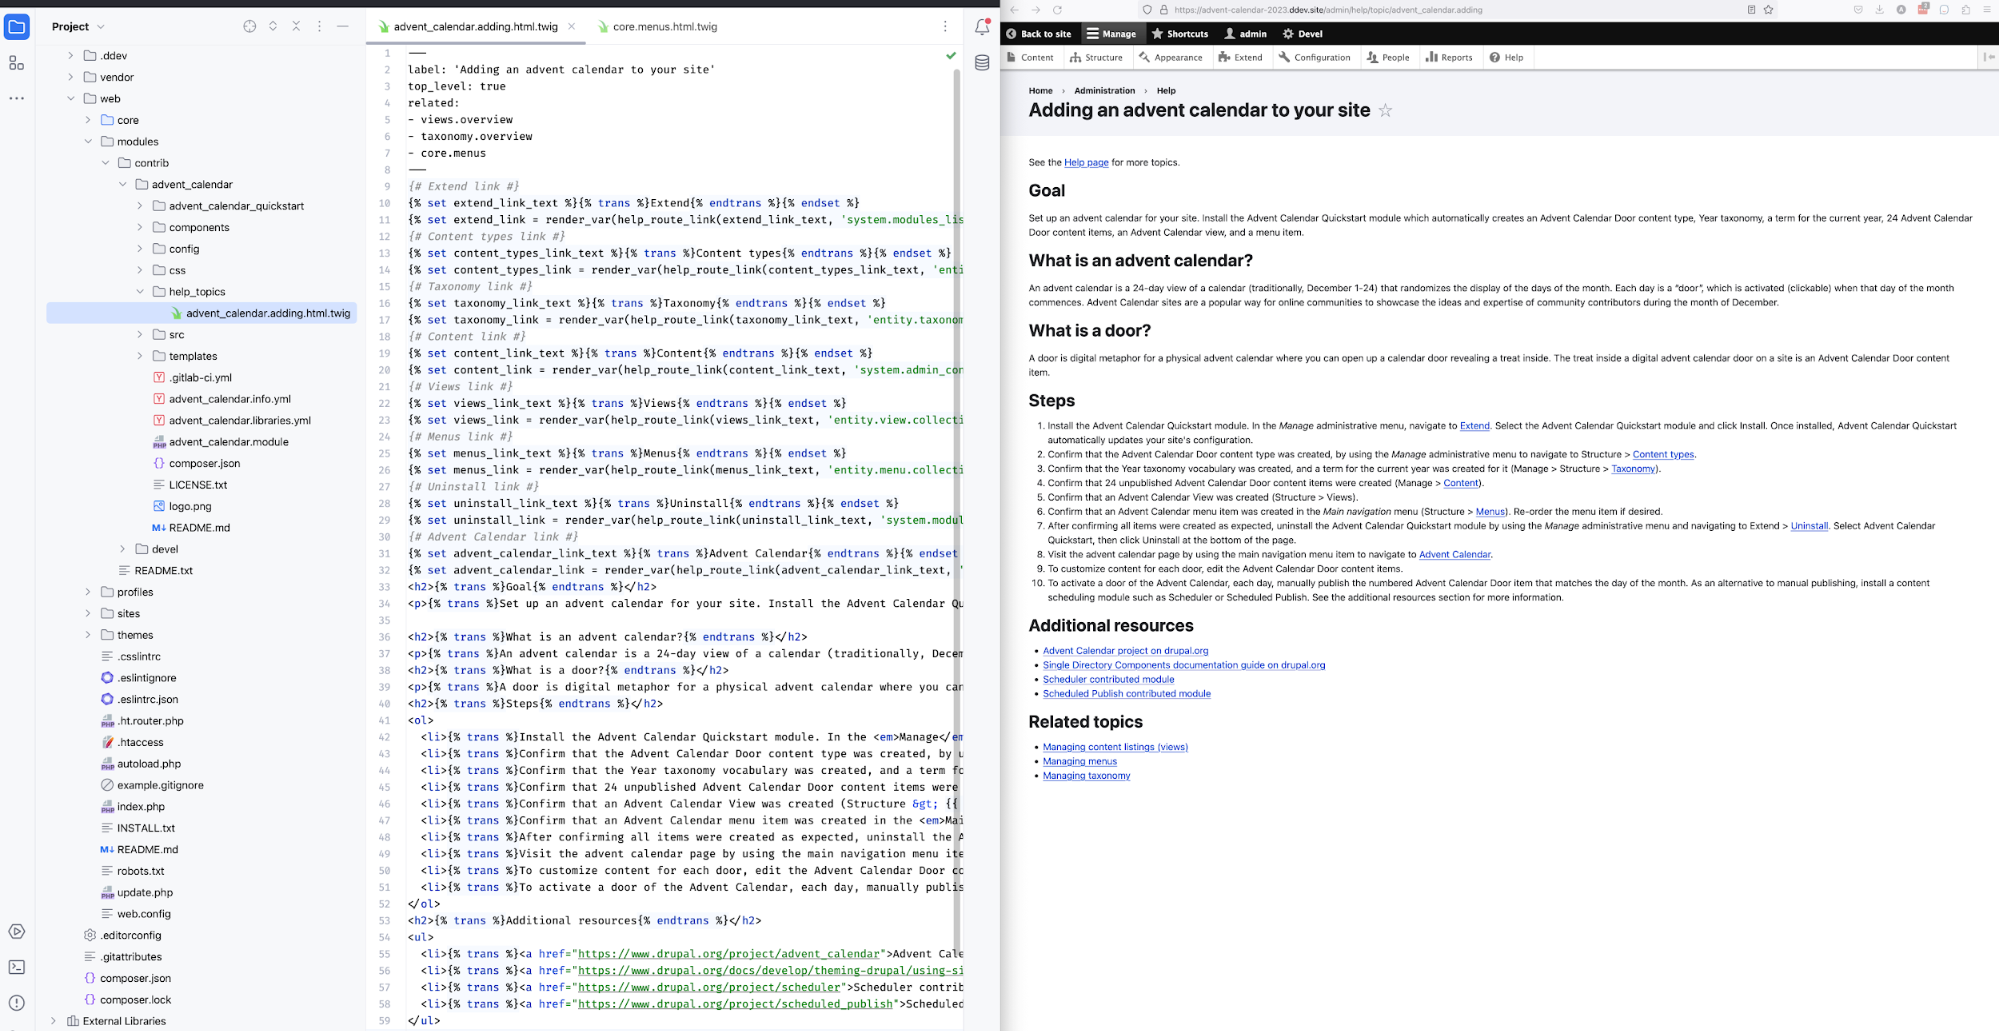1999x1032 pixels.
Task: Toggle the Manage toolbar tray
Action: [x=1111, y=33]
